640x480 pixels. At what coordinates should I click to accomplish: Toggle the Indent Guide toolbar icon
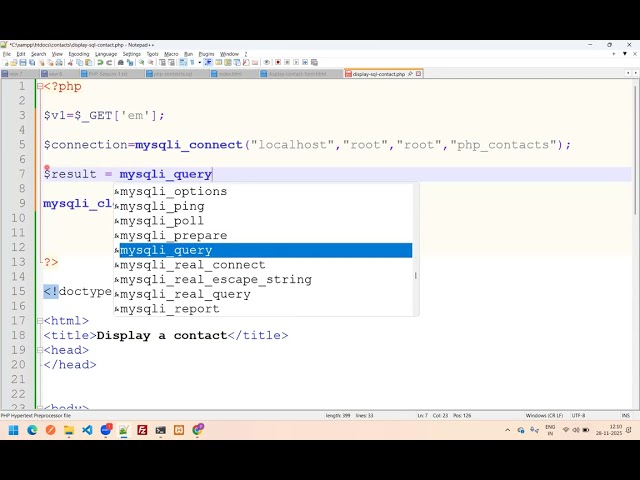tap(208, 62)
